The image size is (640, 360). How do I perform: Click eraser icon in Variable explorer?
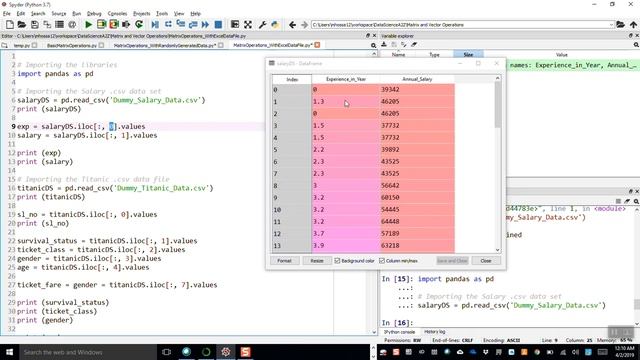414,44
